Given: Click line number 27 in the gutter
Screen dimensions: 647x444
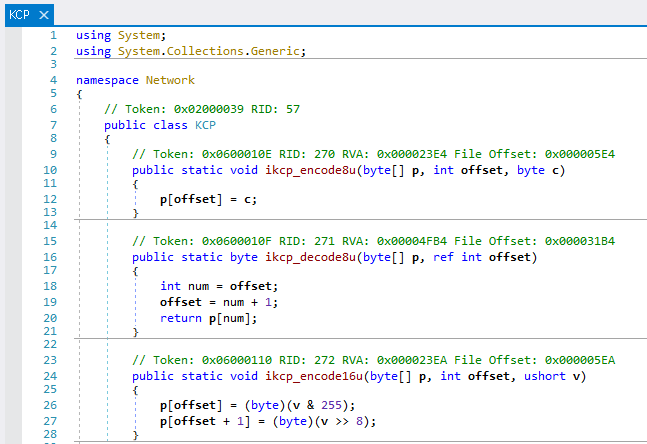Looking at the screenshot, I should 50,421.
